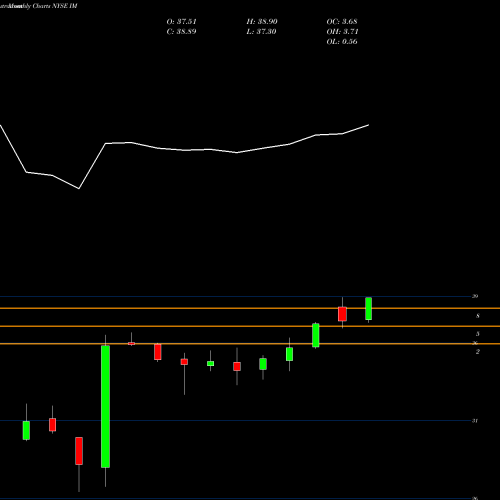Select the most recent green candlestick
The image size is (500, 500).
click(x=368, y=309)
